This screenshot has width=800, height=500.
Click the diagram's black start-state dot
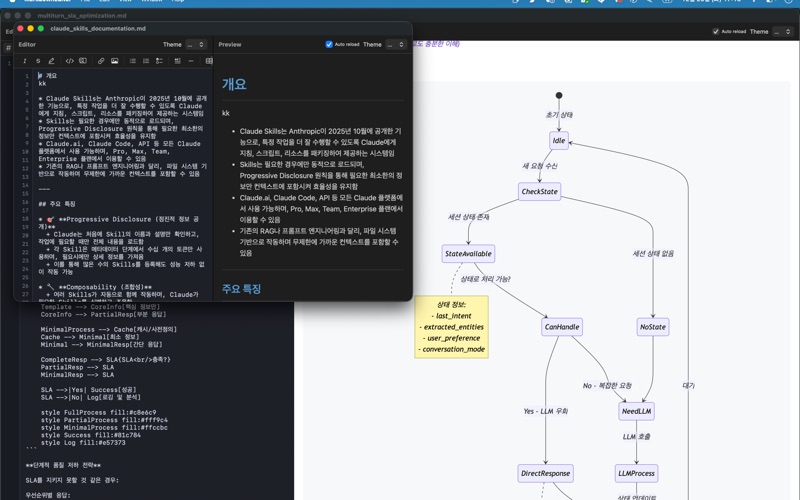point(559,95)
